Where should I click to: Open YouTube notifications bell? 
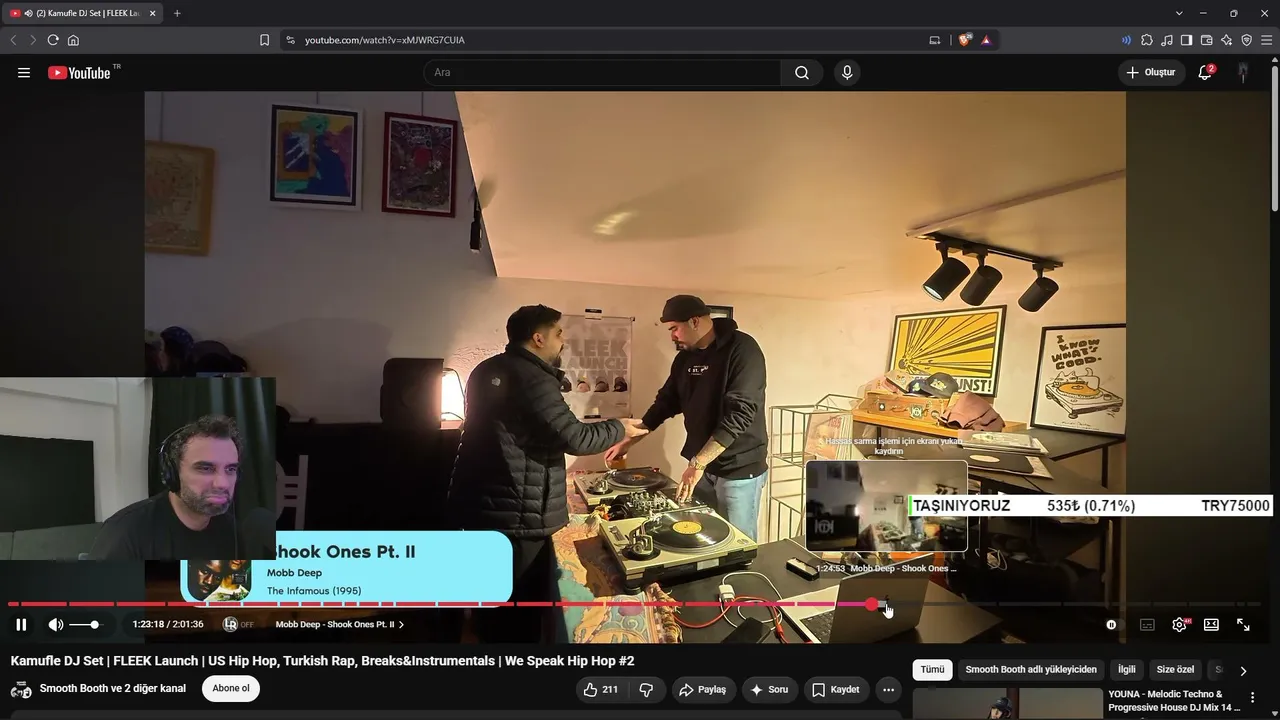pyautogui.click(x=1205, y=73)
